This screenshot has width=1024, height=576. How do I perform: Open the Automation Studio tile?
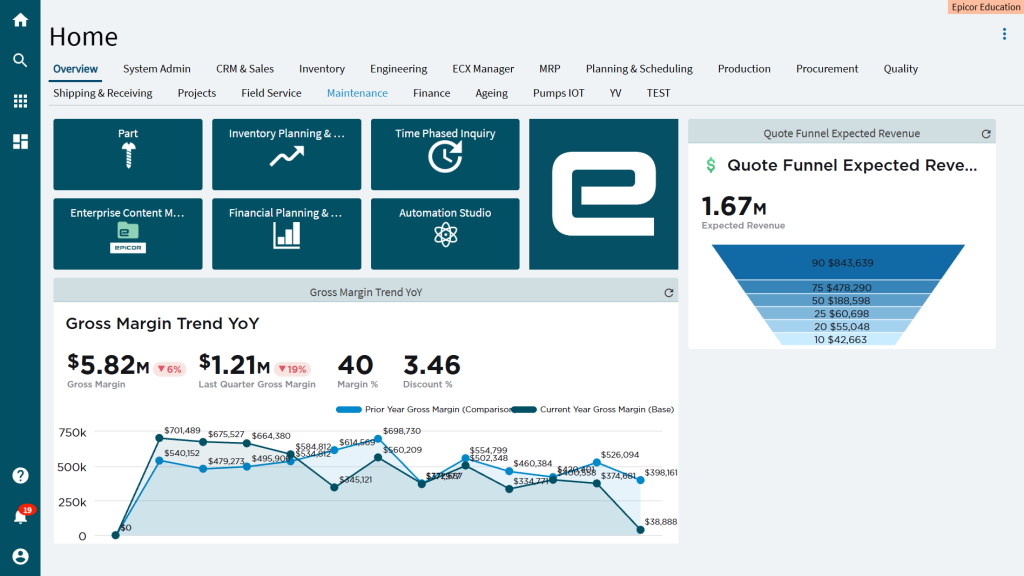point(445,234)
